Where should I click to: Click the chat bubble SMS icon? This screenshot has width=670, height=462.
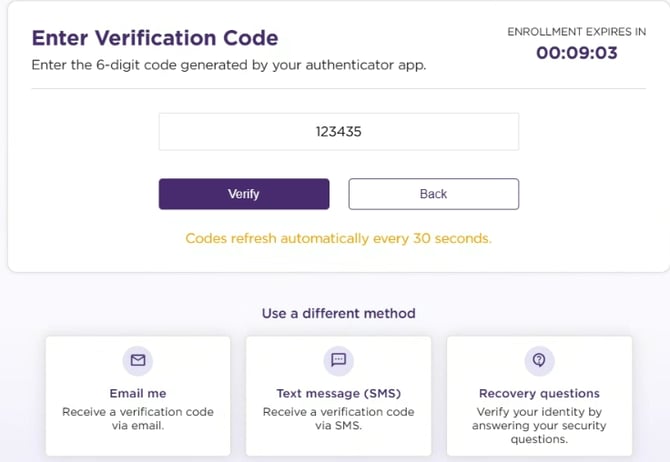[x=338, y=361]
